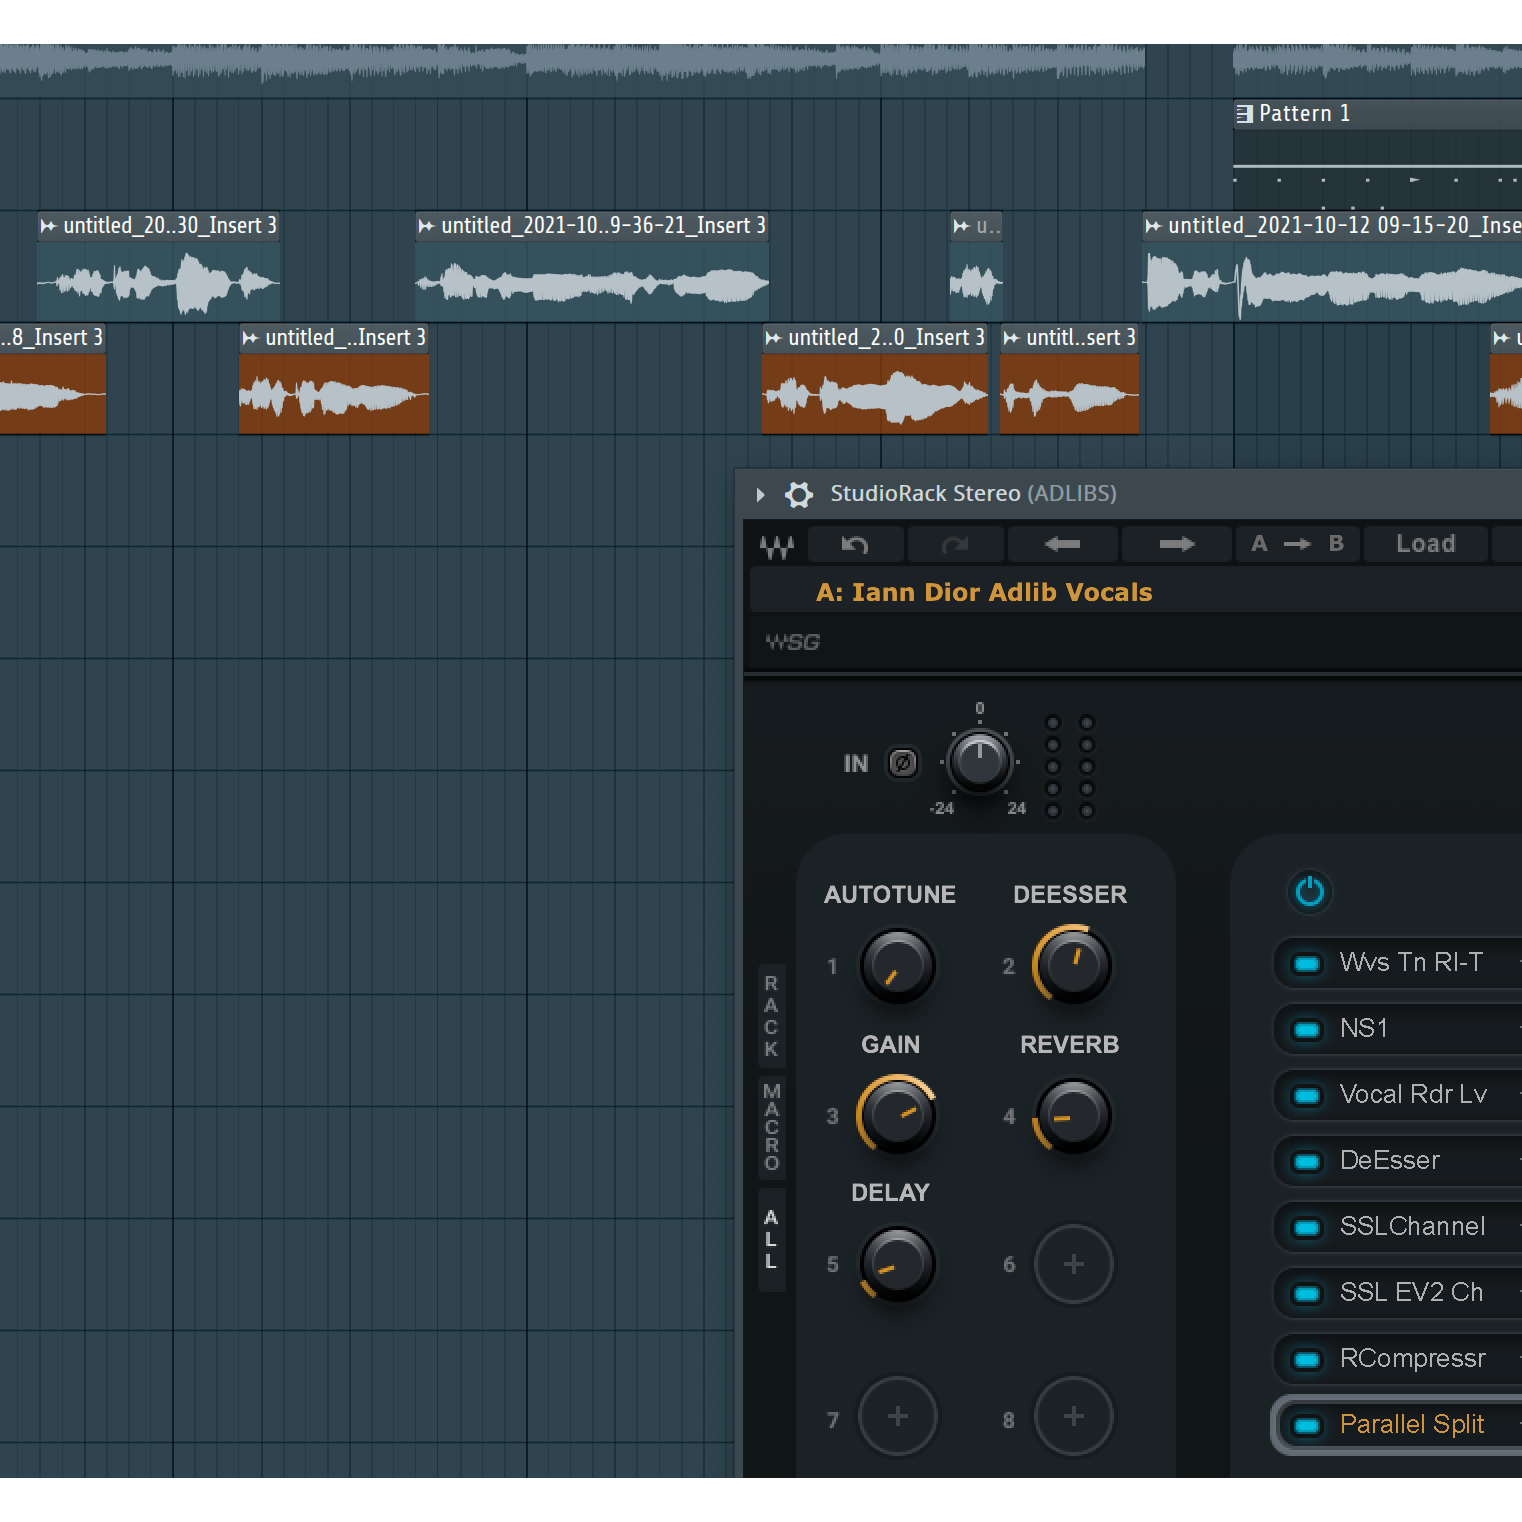Select orange clip untitled_..Insert 3
The width and height of the screenshot is (1522, 1522).
[x=334, y=378]
